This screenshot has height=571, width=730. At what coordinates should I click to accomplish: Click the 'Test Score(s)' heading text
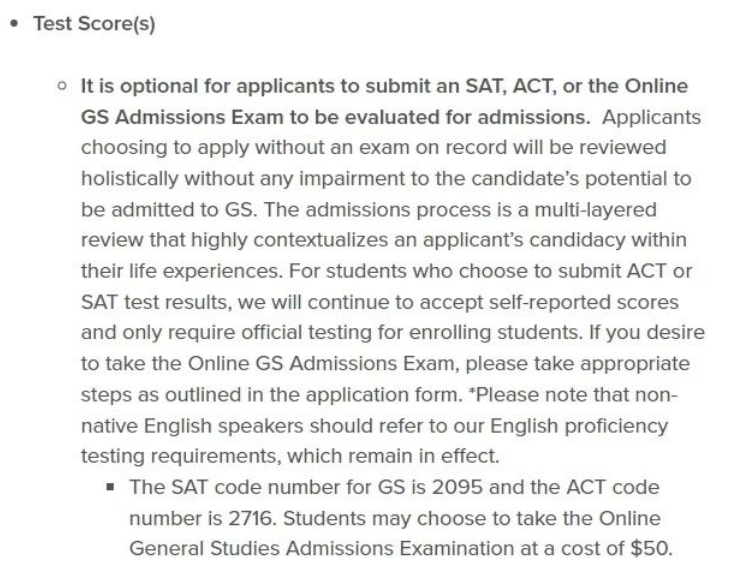coord(94,24)
